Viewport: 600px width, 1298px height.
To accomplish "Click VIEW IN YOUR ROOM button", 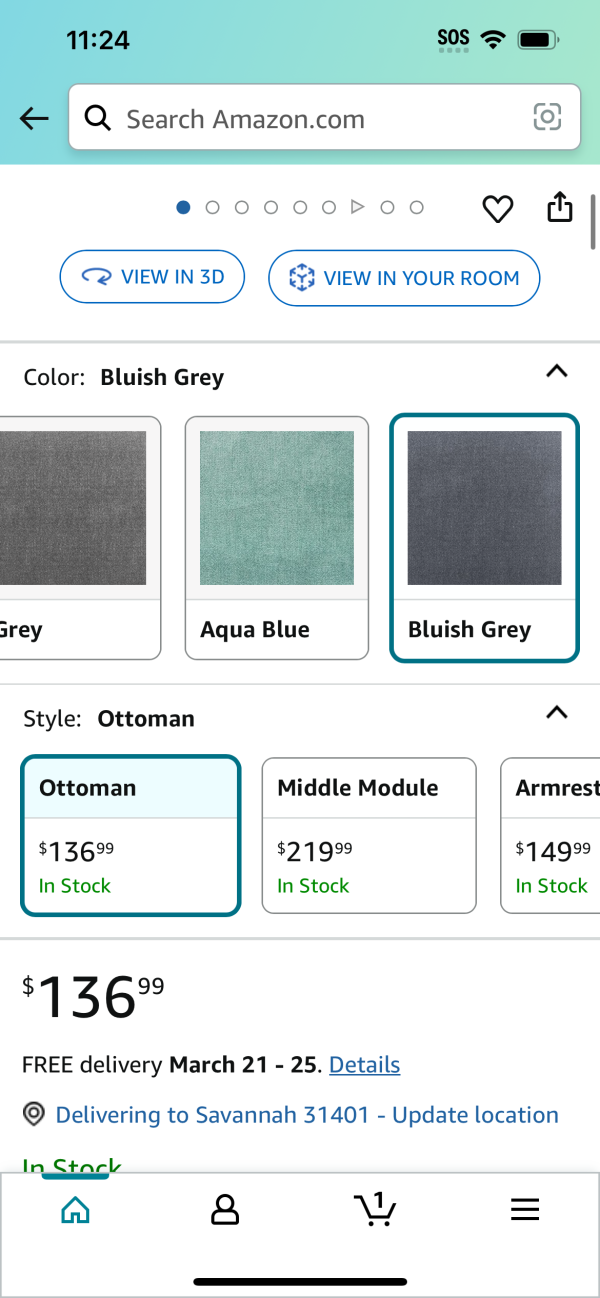I will 404,278.
